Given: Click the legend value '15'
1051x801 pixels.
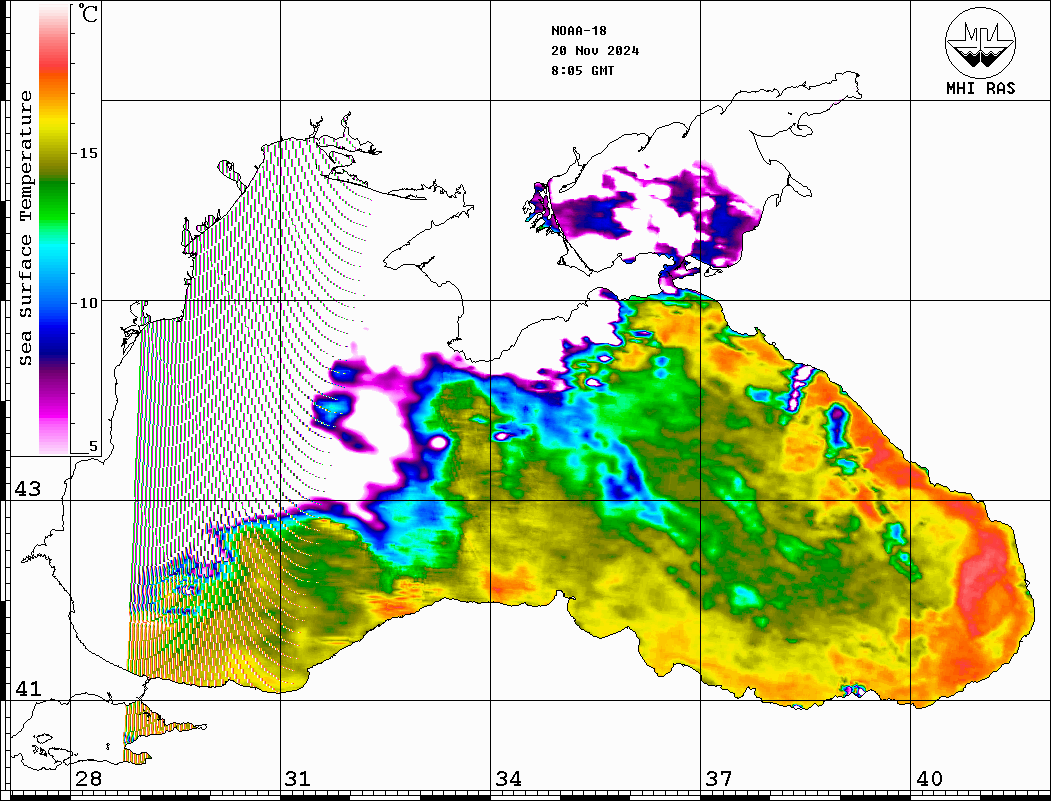Looking at the screenshot, I should [88, 153].
